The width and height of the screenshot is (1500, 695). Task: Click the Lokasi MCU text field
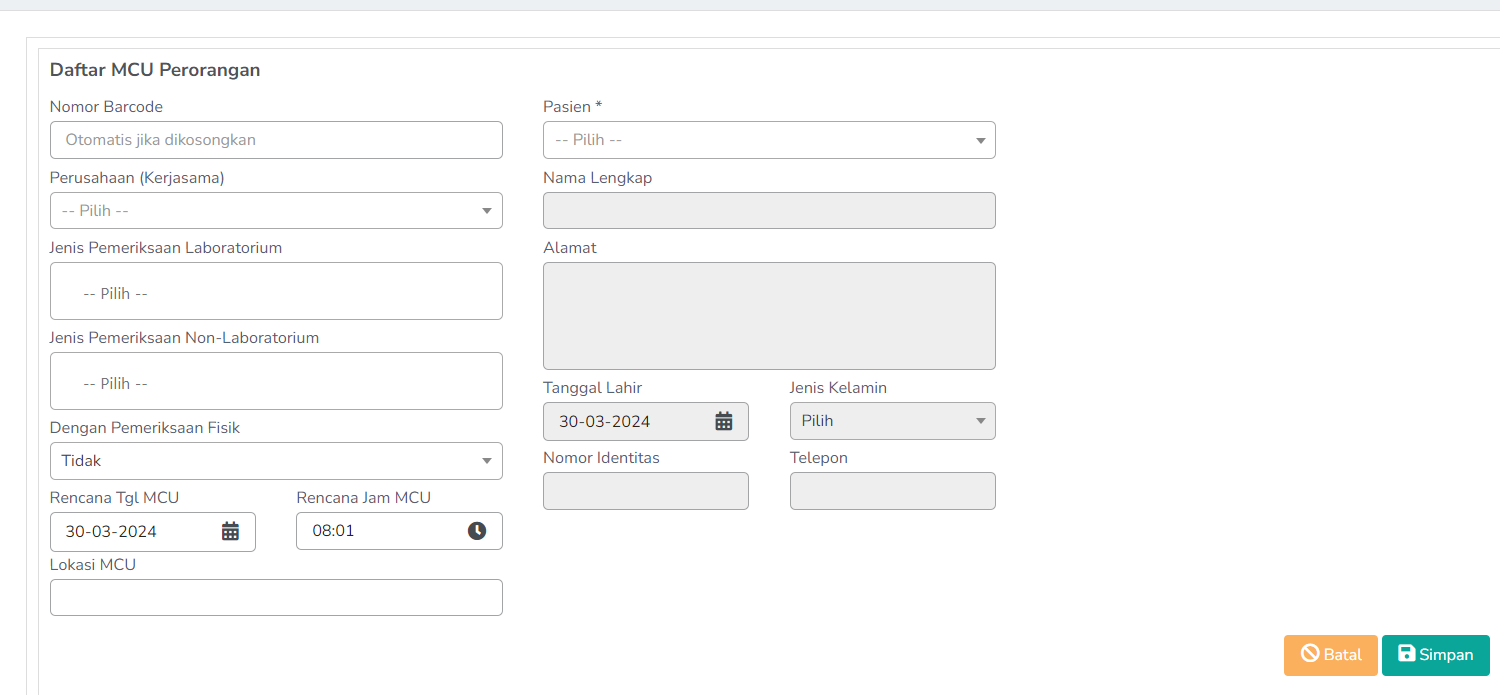[276, 597]
